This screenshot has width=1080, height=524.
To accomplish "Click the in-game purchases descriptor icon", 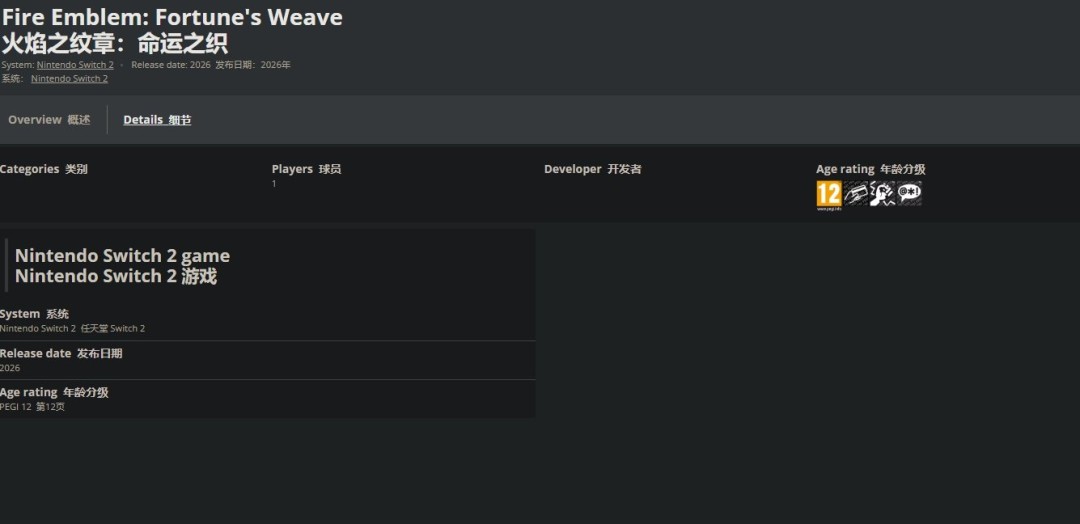I will point(856,194).
